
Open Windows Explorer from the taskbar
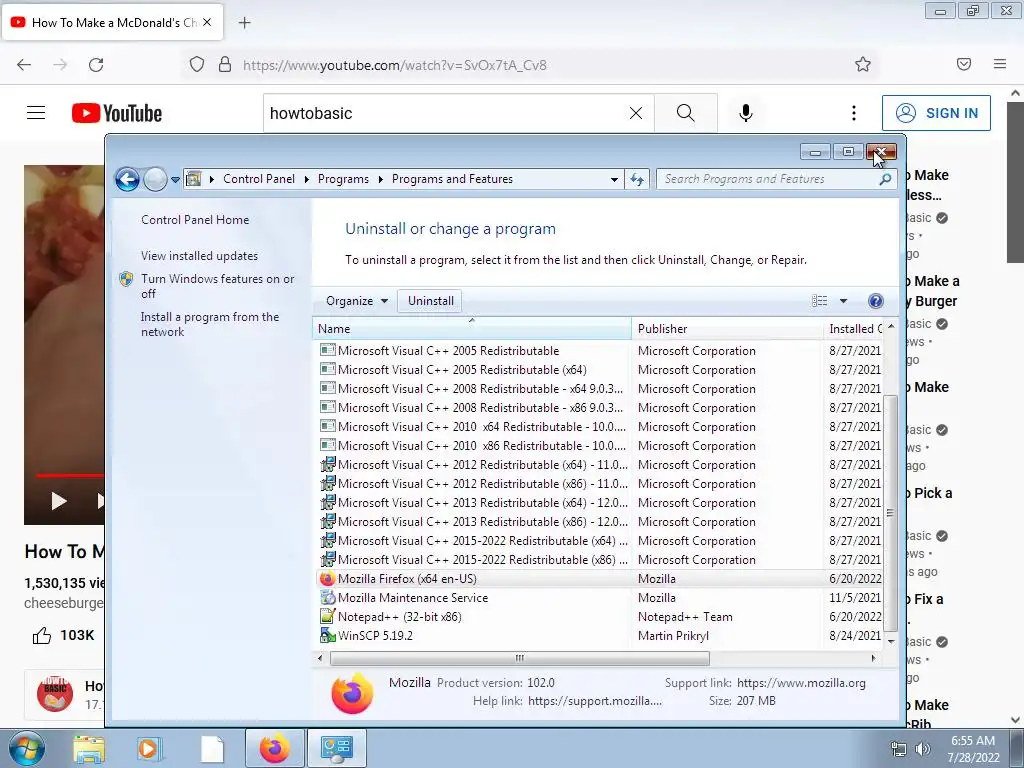[89, 748]
